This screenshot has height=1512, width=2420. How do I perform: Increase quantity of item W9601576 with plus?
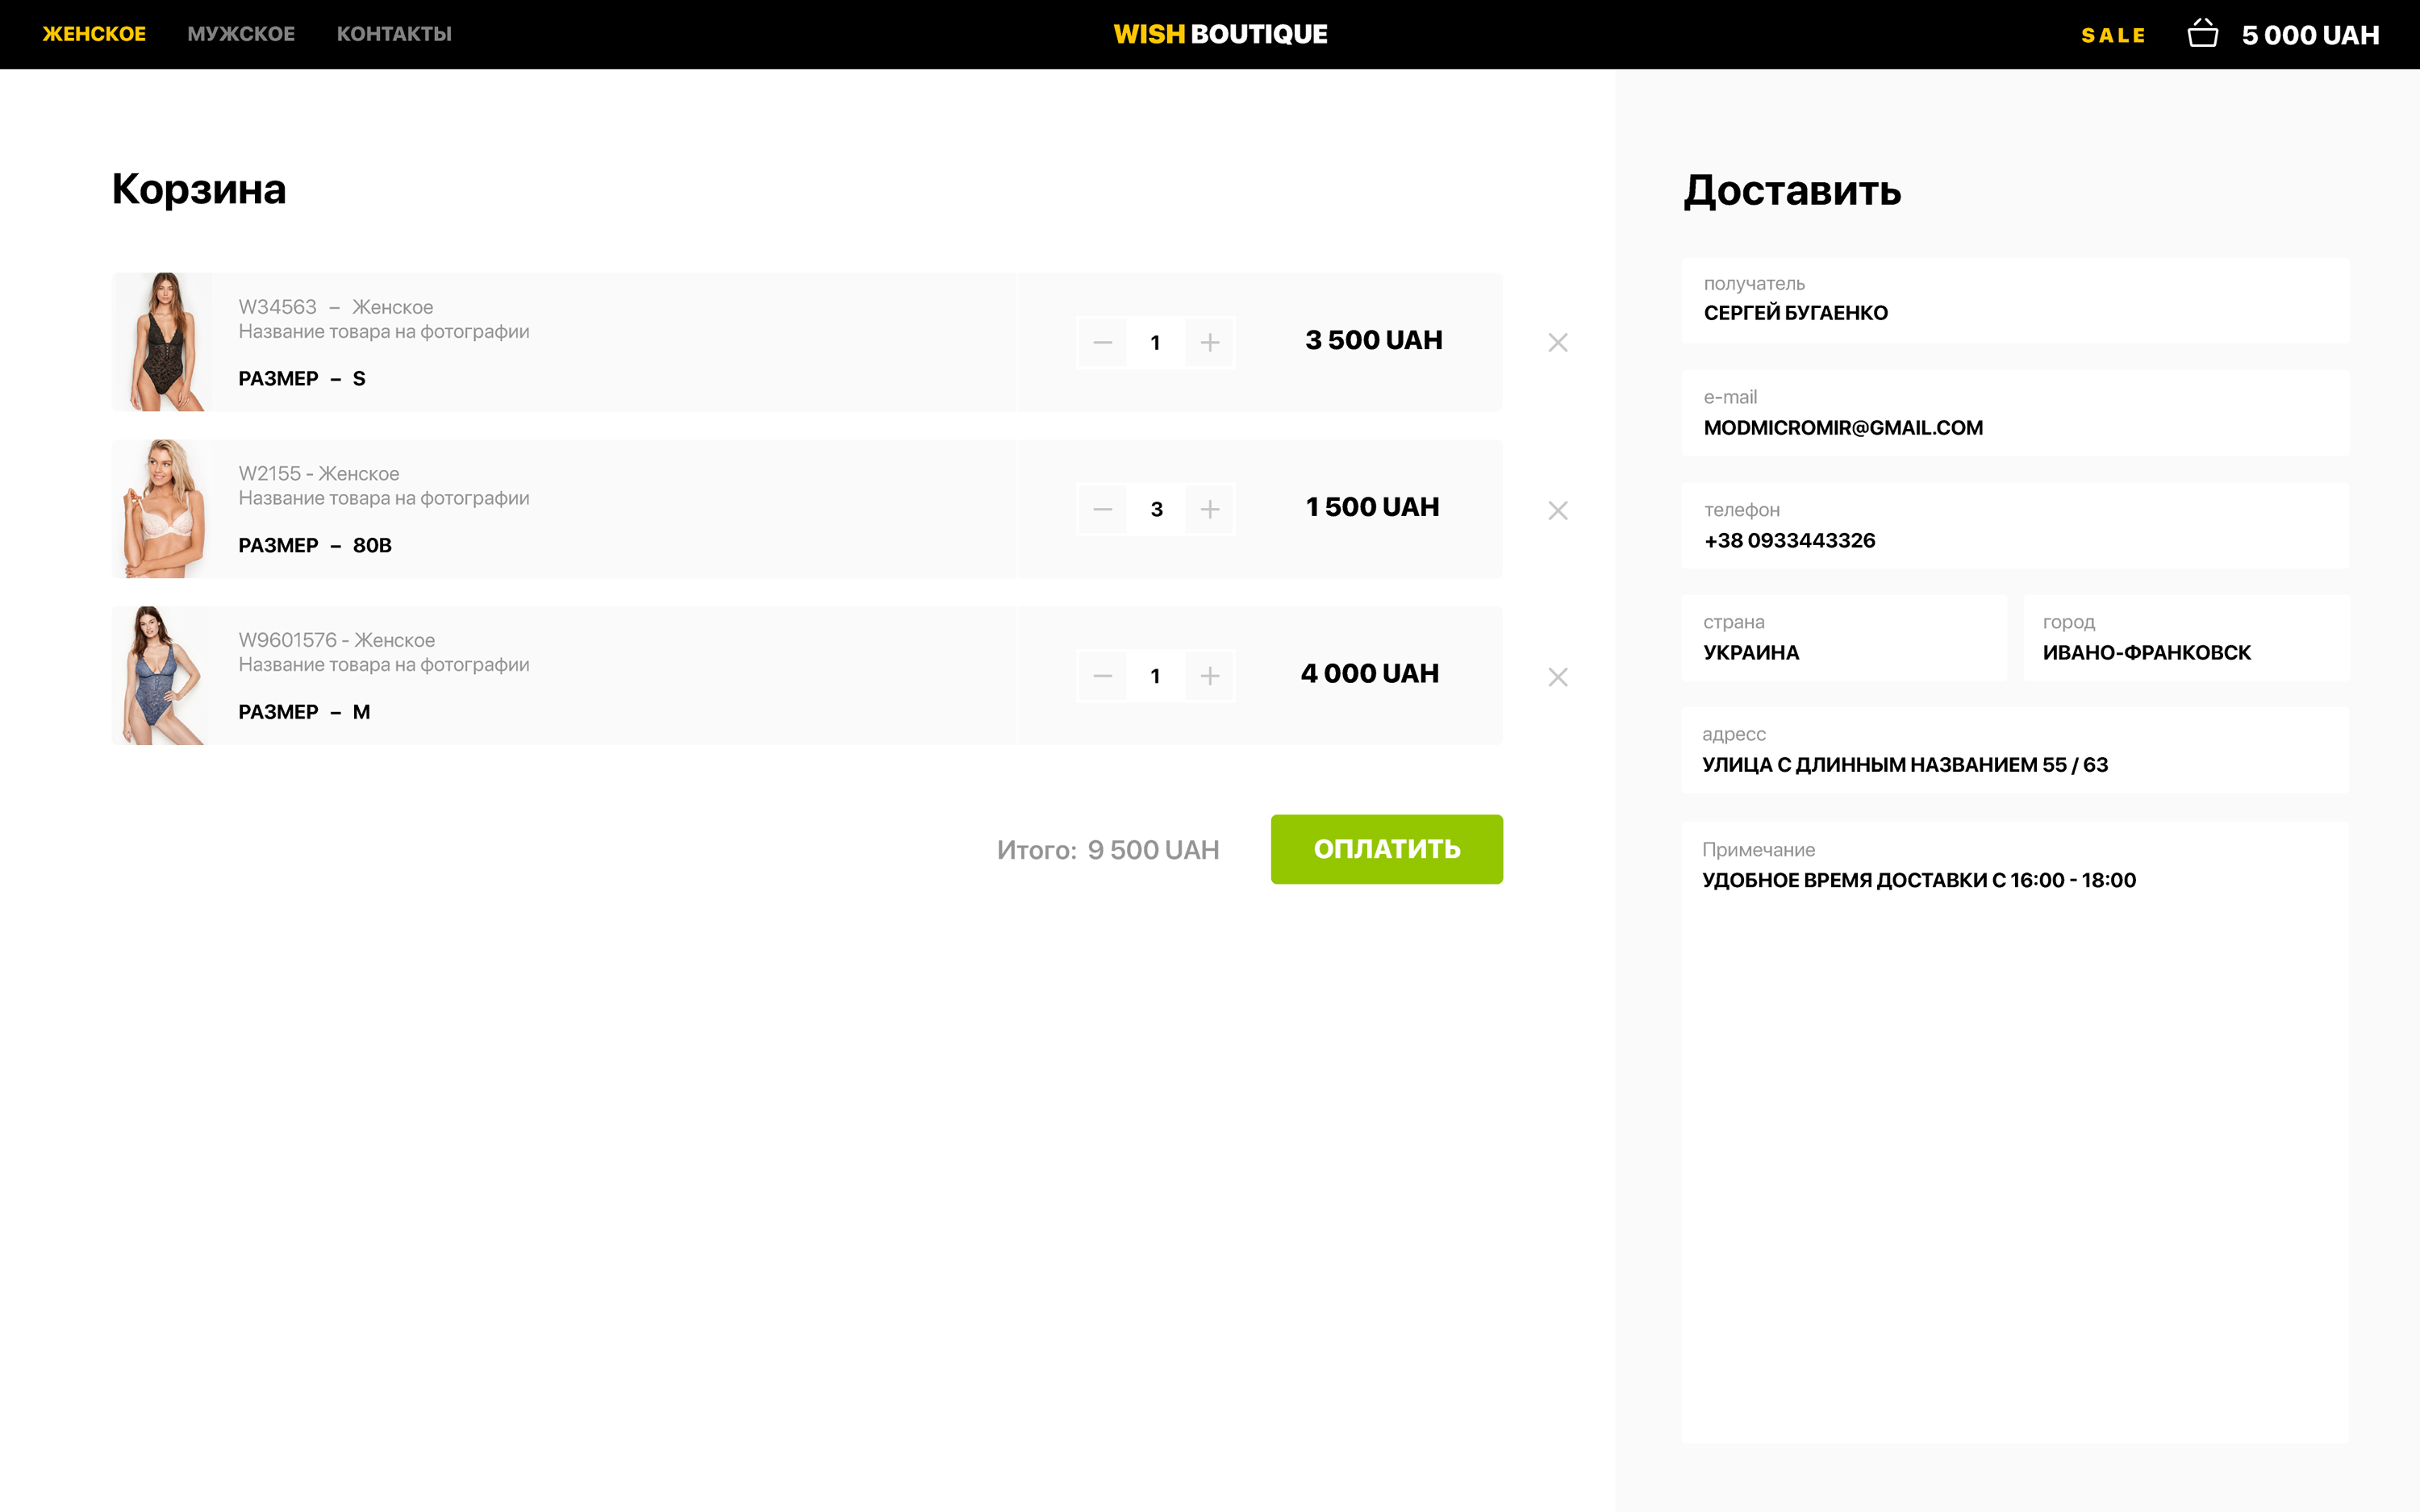(1209, 677)
